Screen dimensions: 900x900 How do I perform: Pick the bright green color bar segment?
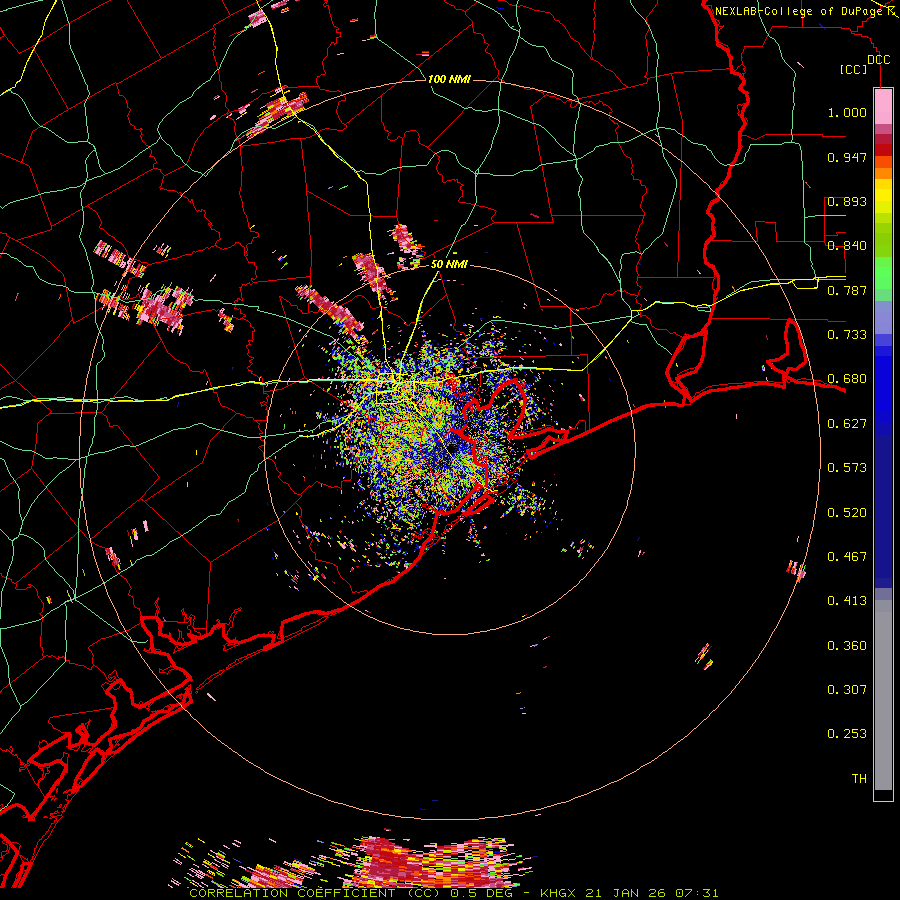[x=883, y=273]
